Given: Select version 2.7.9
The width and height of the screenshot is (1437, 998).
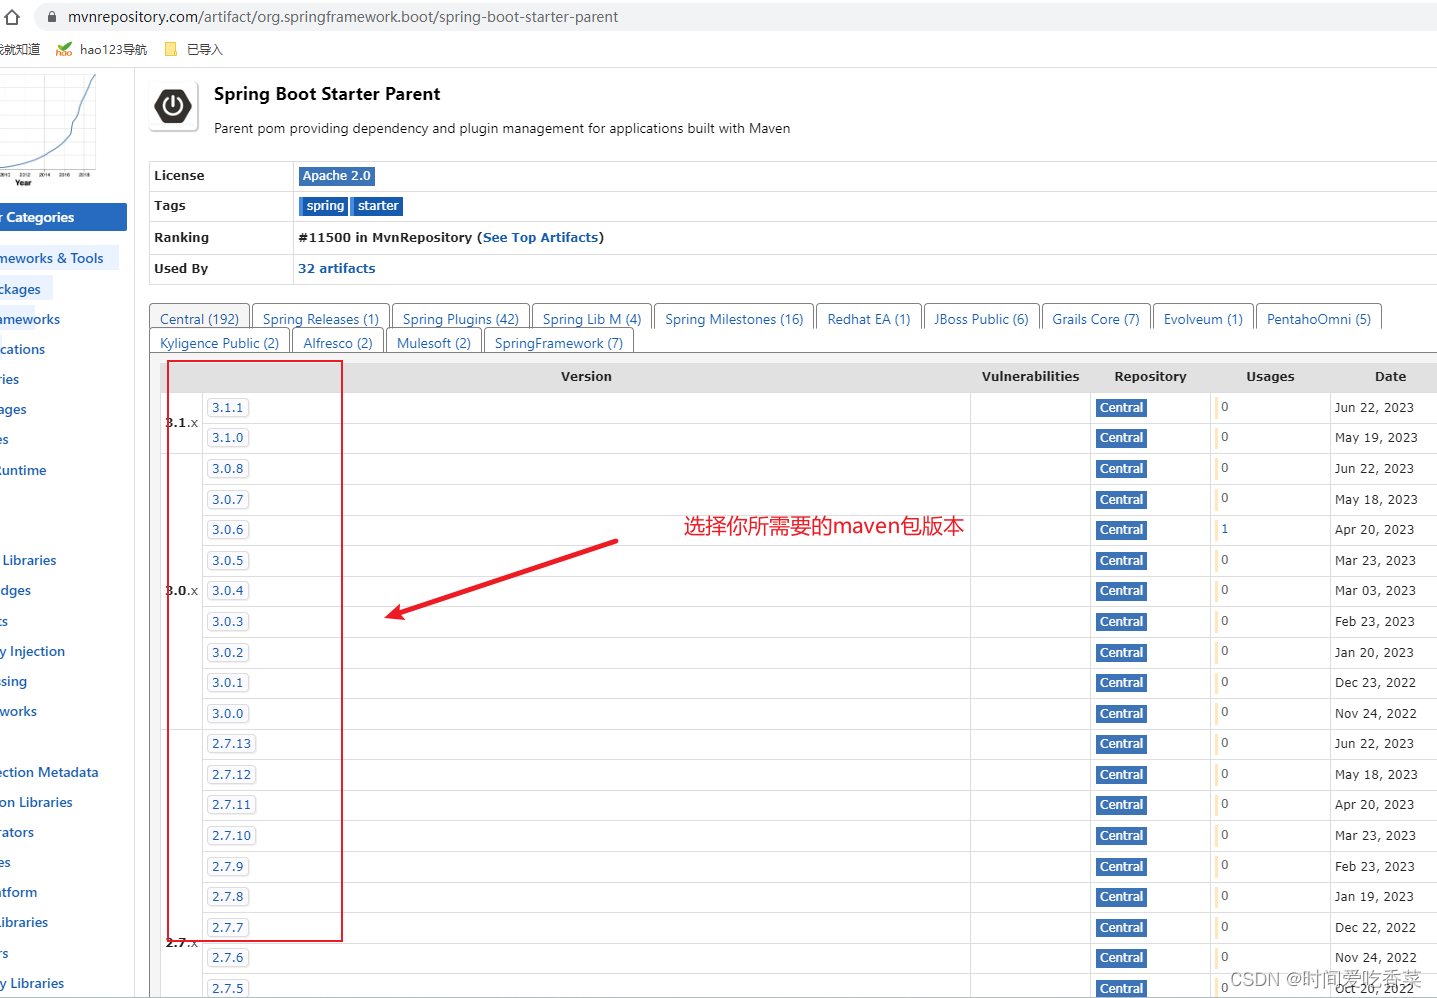Looking at the screenshot, I should point(228,867).
